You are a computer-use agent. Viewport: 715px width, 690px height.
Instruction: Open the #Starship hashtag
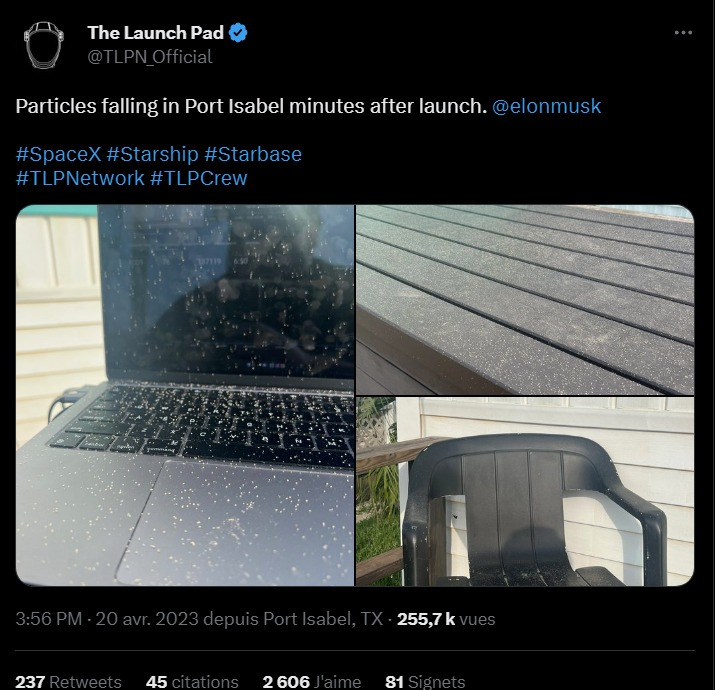(x=152, y=154)
